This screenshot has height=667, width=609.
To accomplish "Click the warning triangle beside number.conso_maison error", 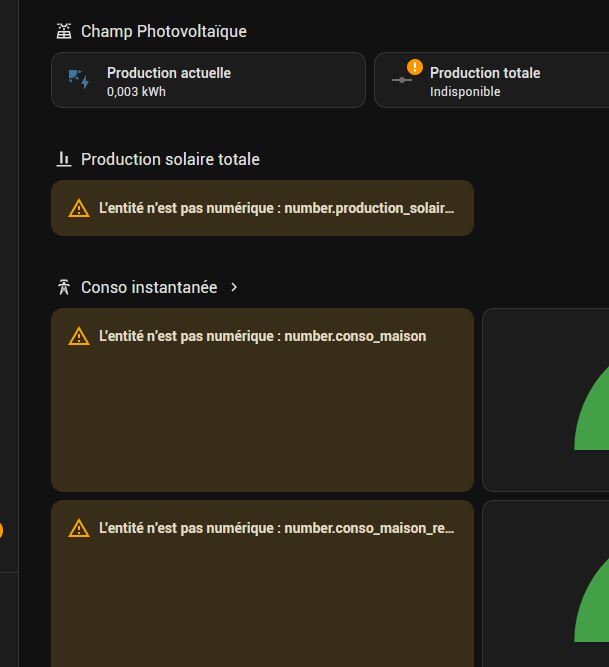I will (x=79, y=337).
